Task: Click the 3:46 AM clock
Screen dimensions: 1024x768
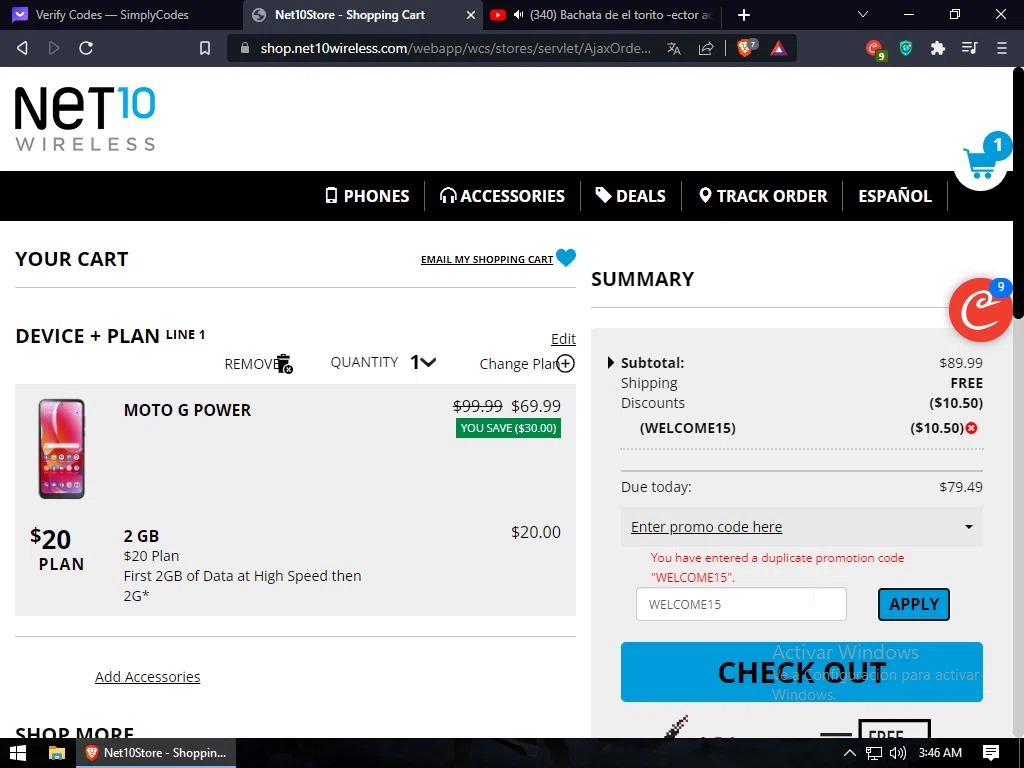Action: (x=940, y=753)
